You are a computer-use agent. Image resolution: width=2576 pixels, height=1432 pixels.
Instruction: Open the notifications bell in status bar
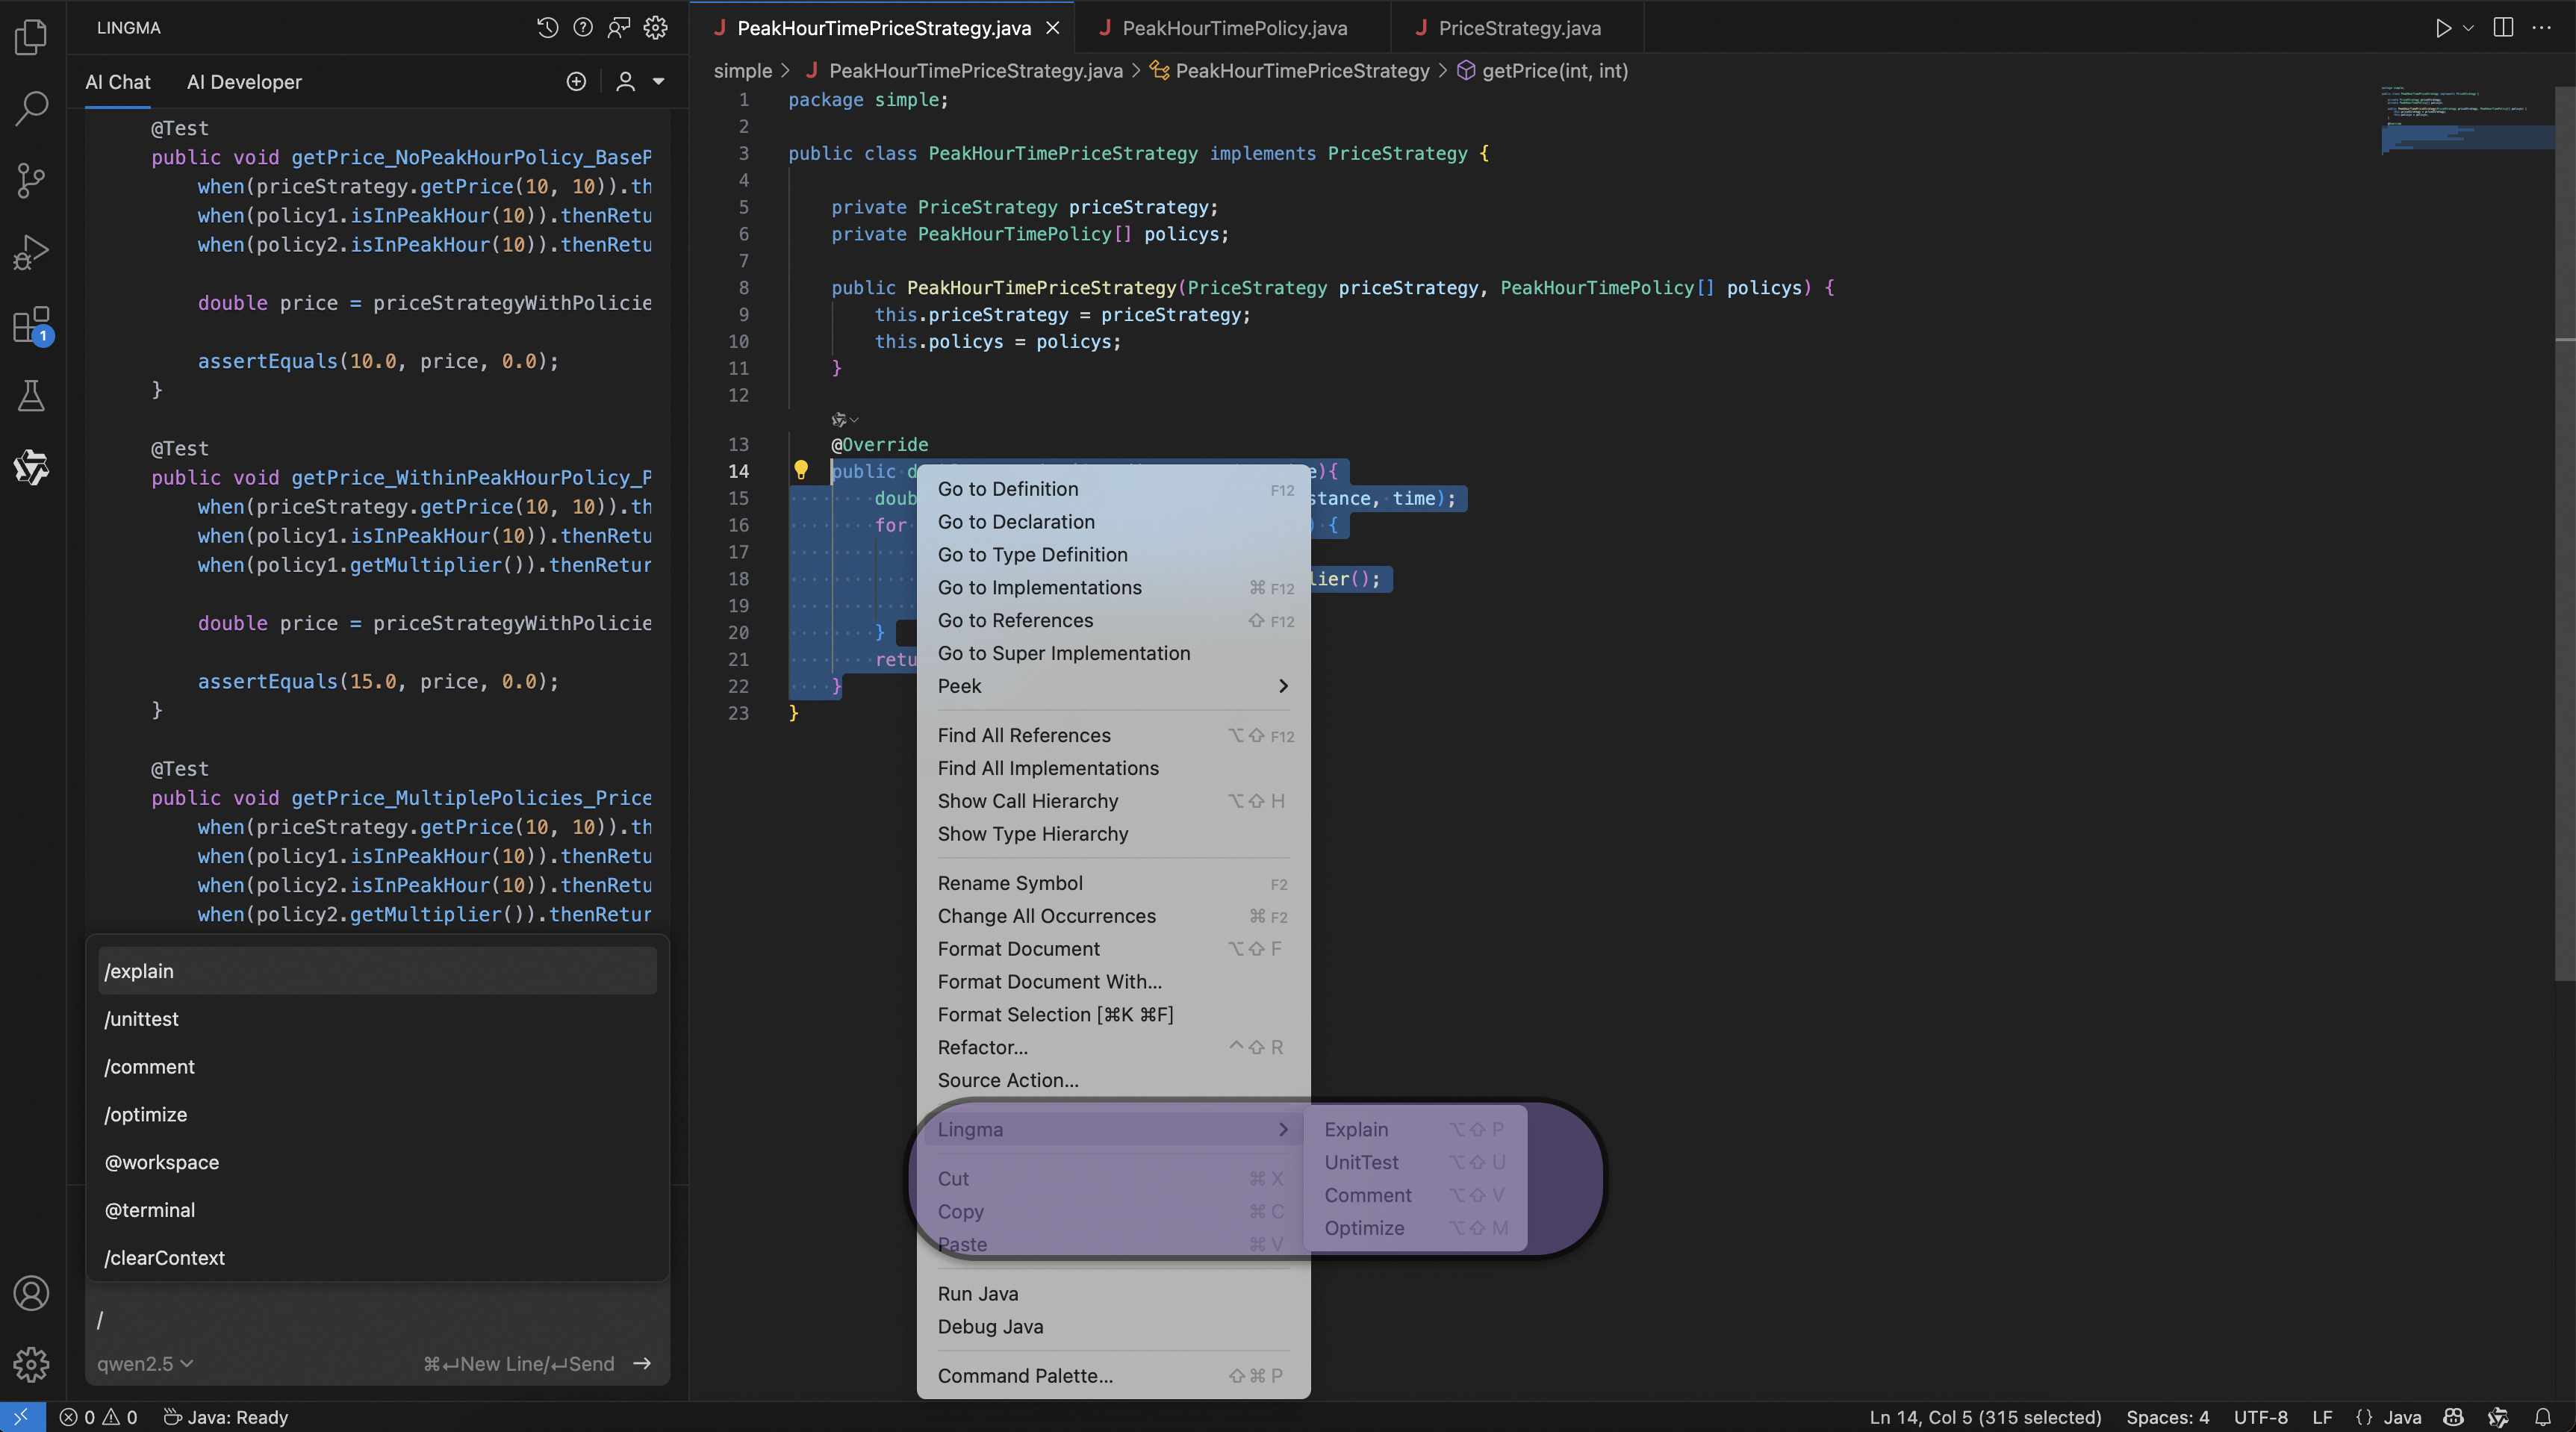(2543, 1417)
